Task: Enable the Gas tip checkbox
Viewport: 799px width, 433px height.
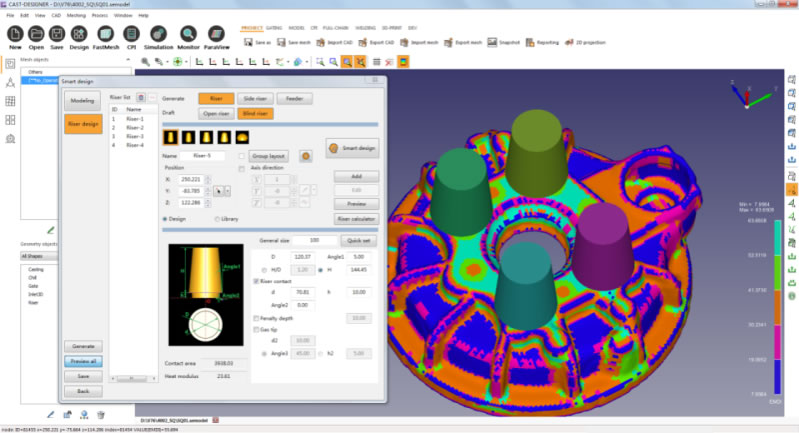Action: [x=256, y=330]
